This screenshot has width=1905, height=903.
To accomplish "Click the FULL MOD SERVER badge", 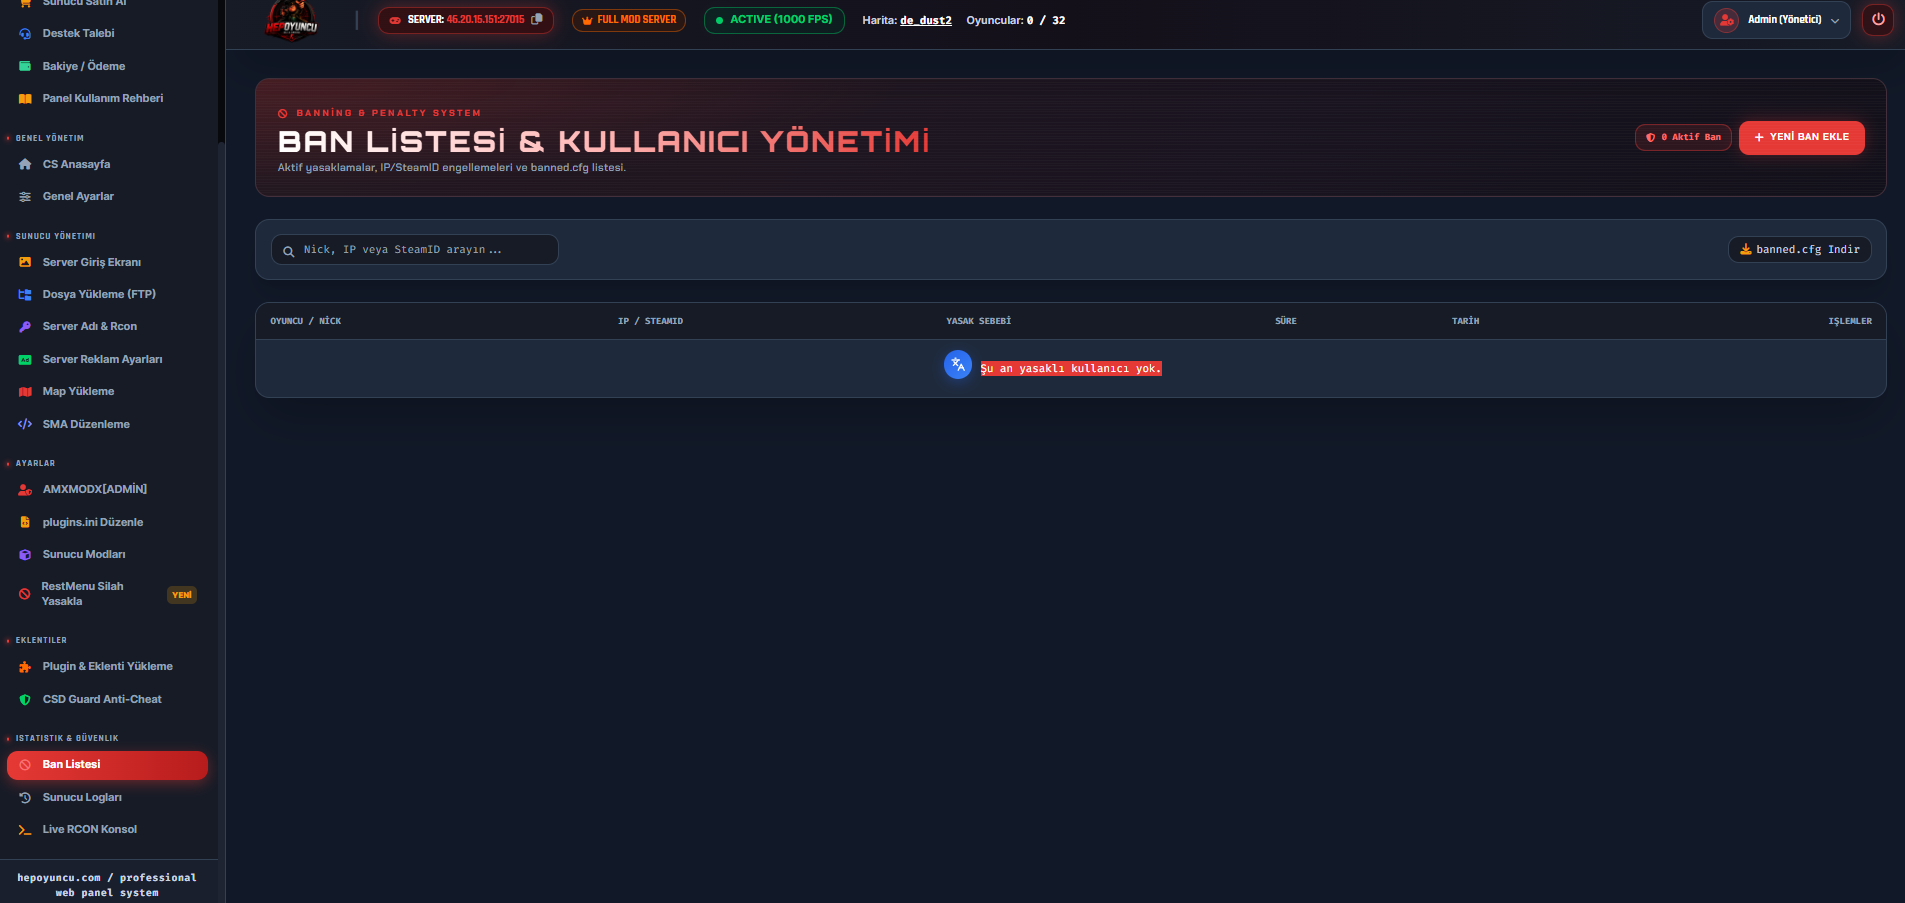I will [629, 20].
